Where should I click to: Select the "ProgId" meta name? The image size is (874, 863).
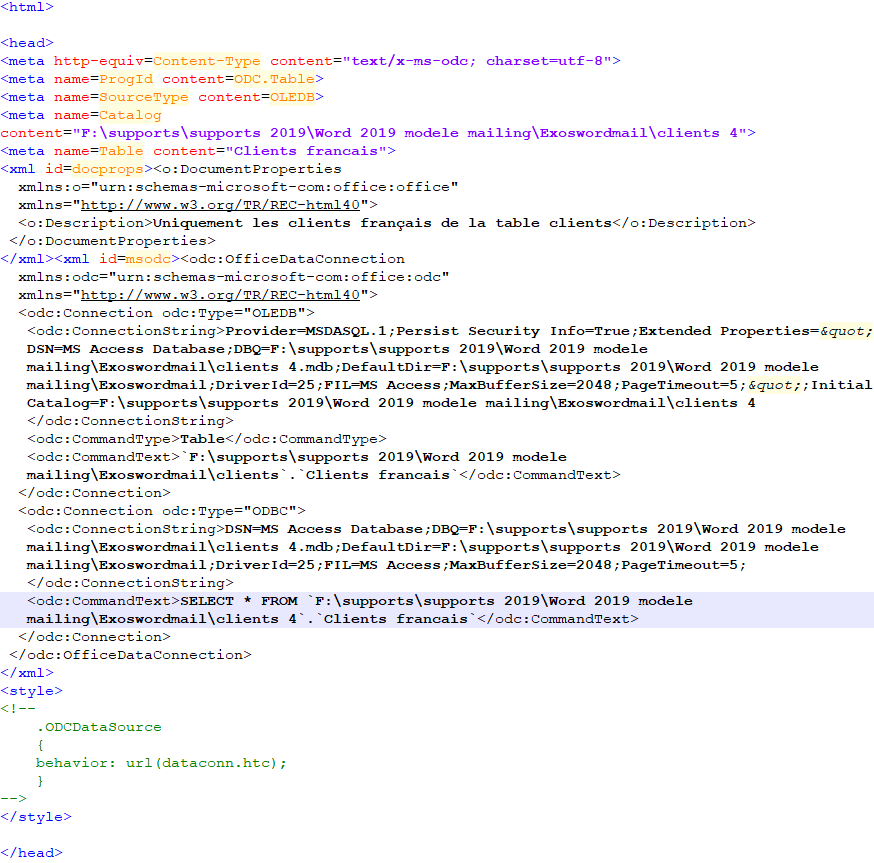pyautogui.click(x=126, y=79)
